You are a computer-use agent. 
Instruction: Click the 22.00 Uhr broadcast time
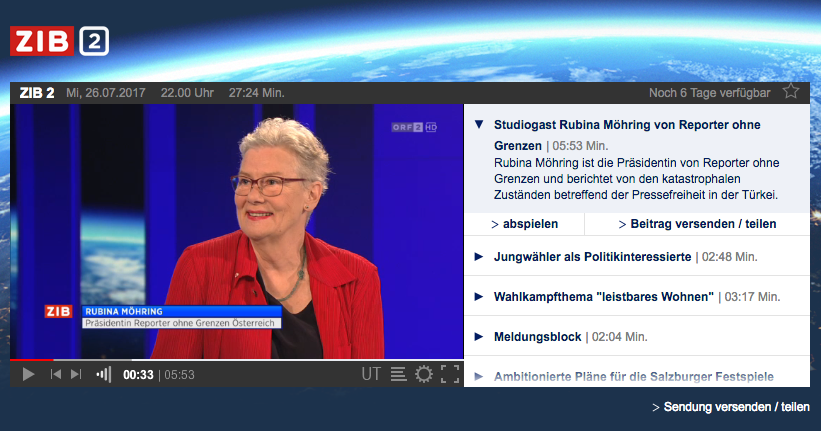(187, 93)
